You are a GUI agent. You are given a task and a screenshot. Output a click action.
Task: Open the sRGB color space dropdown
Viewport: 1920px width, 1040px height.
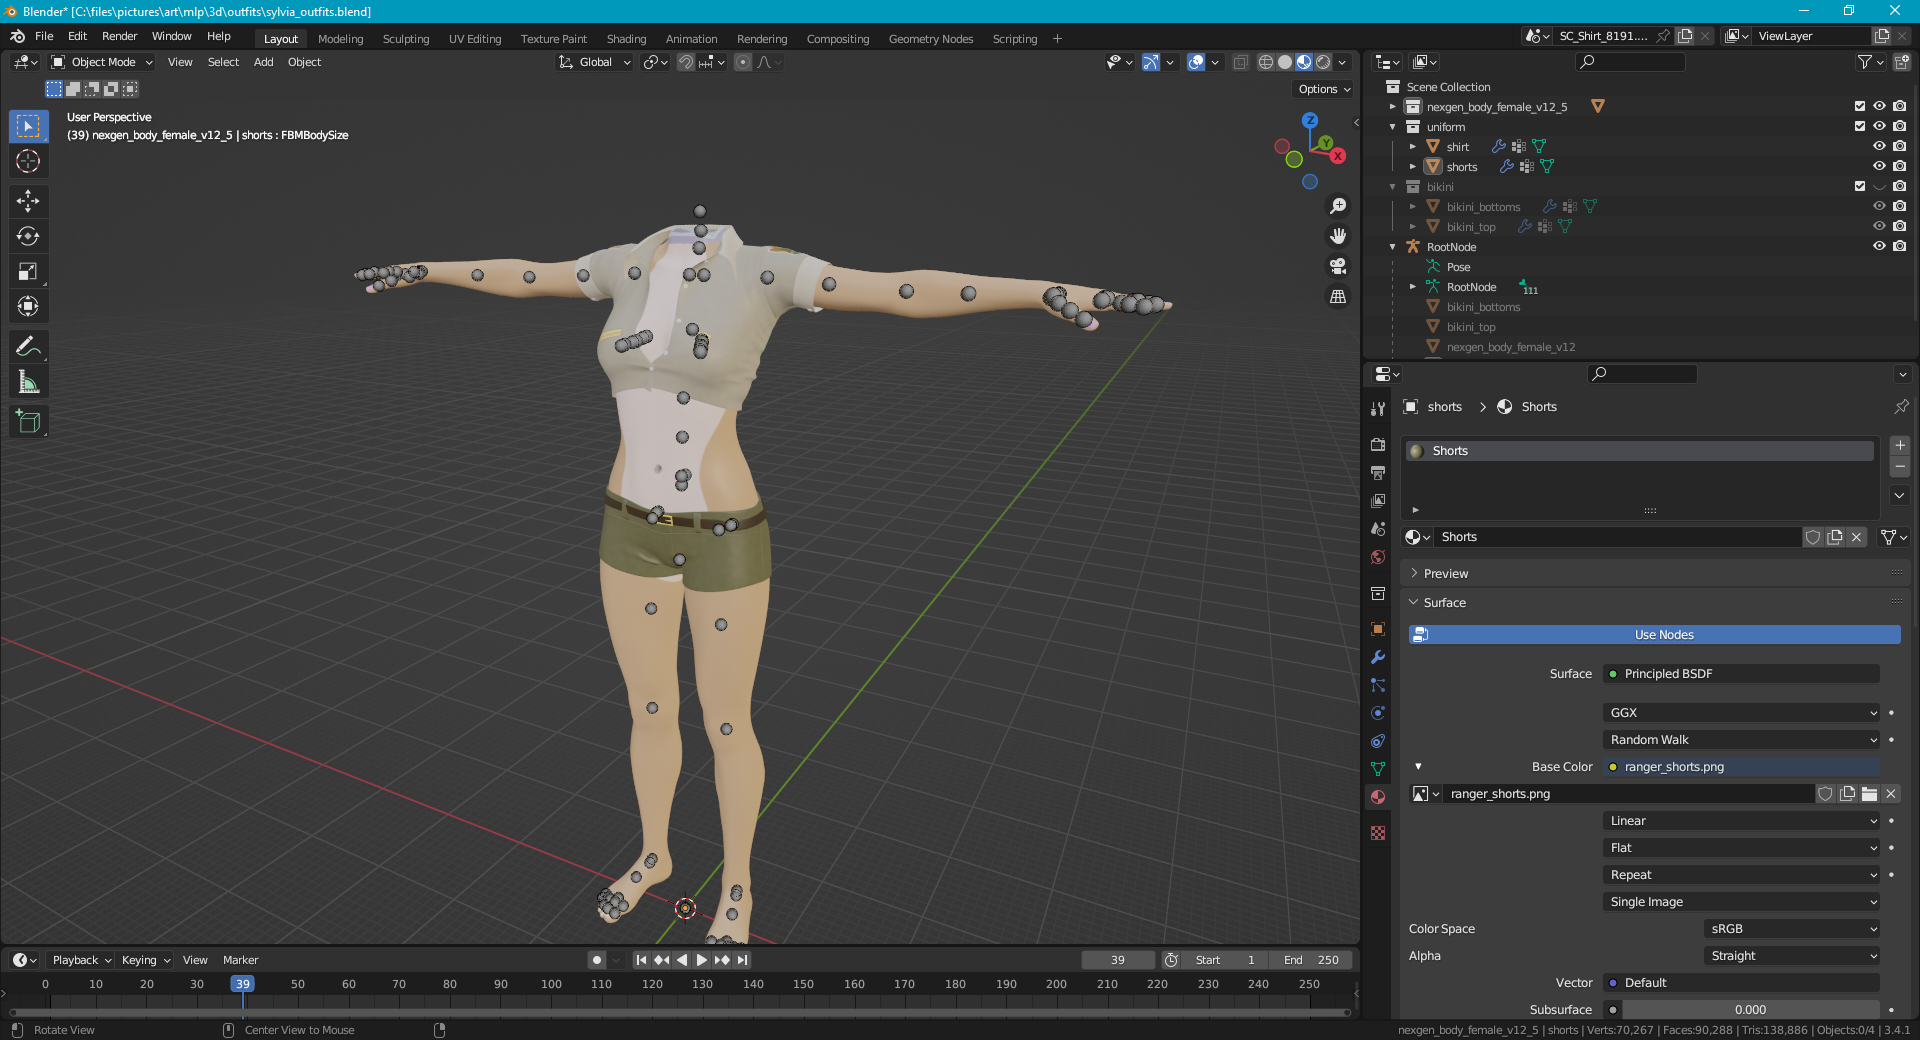(x=1792, y=929)
